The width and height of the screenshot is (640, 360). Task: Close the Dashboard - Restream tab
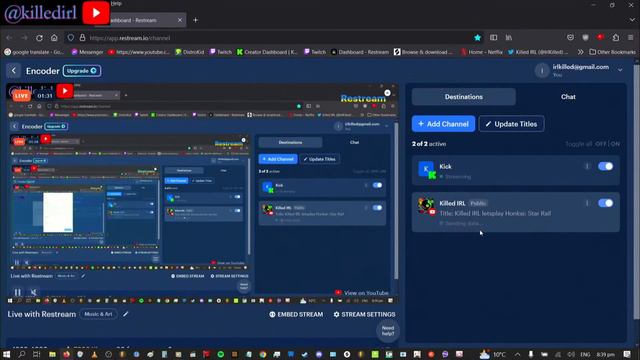click(180, 20)
